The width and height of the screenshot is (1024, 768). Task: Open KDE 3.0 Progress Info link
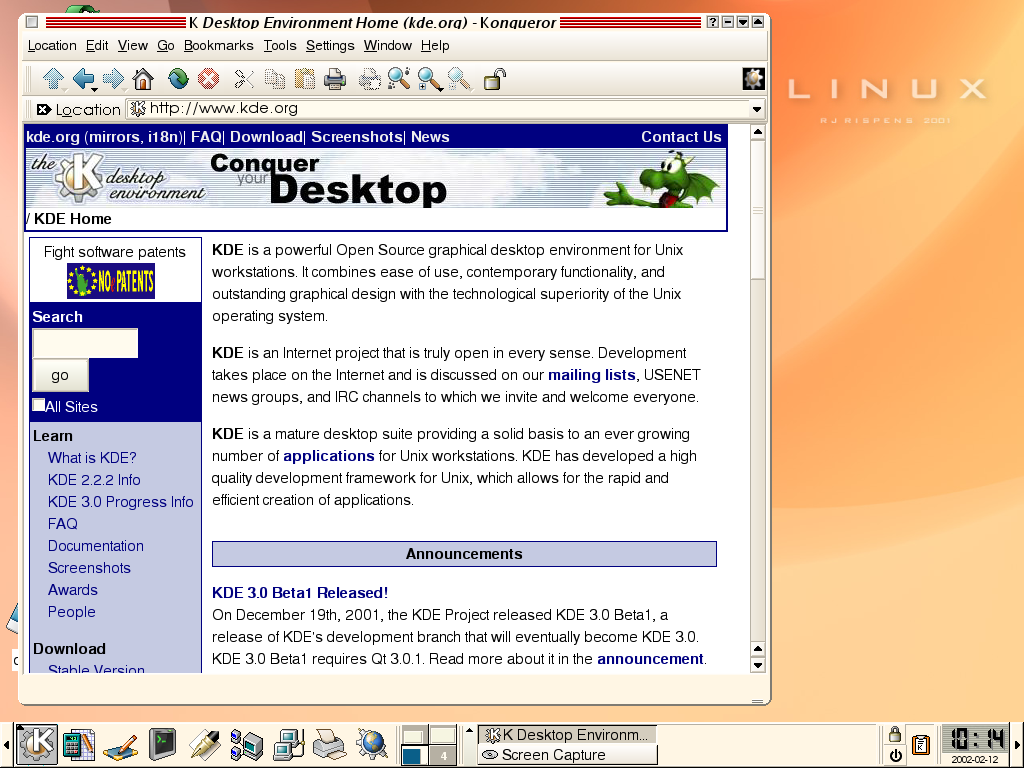point(121,502)
